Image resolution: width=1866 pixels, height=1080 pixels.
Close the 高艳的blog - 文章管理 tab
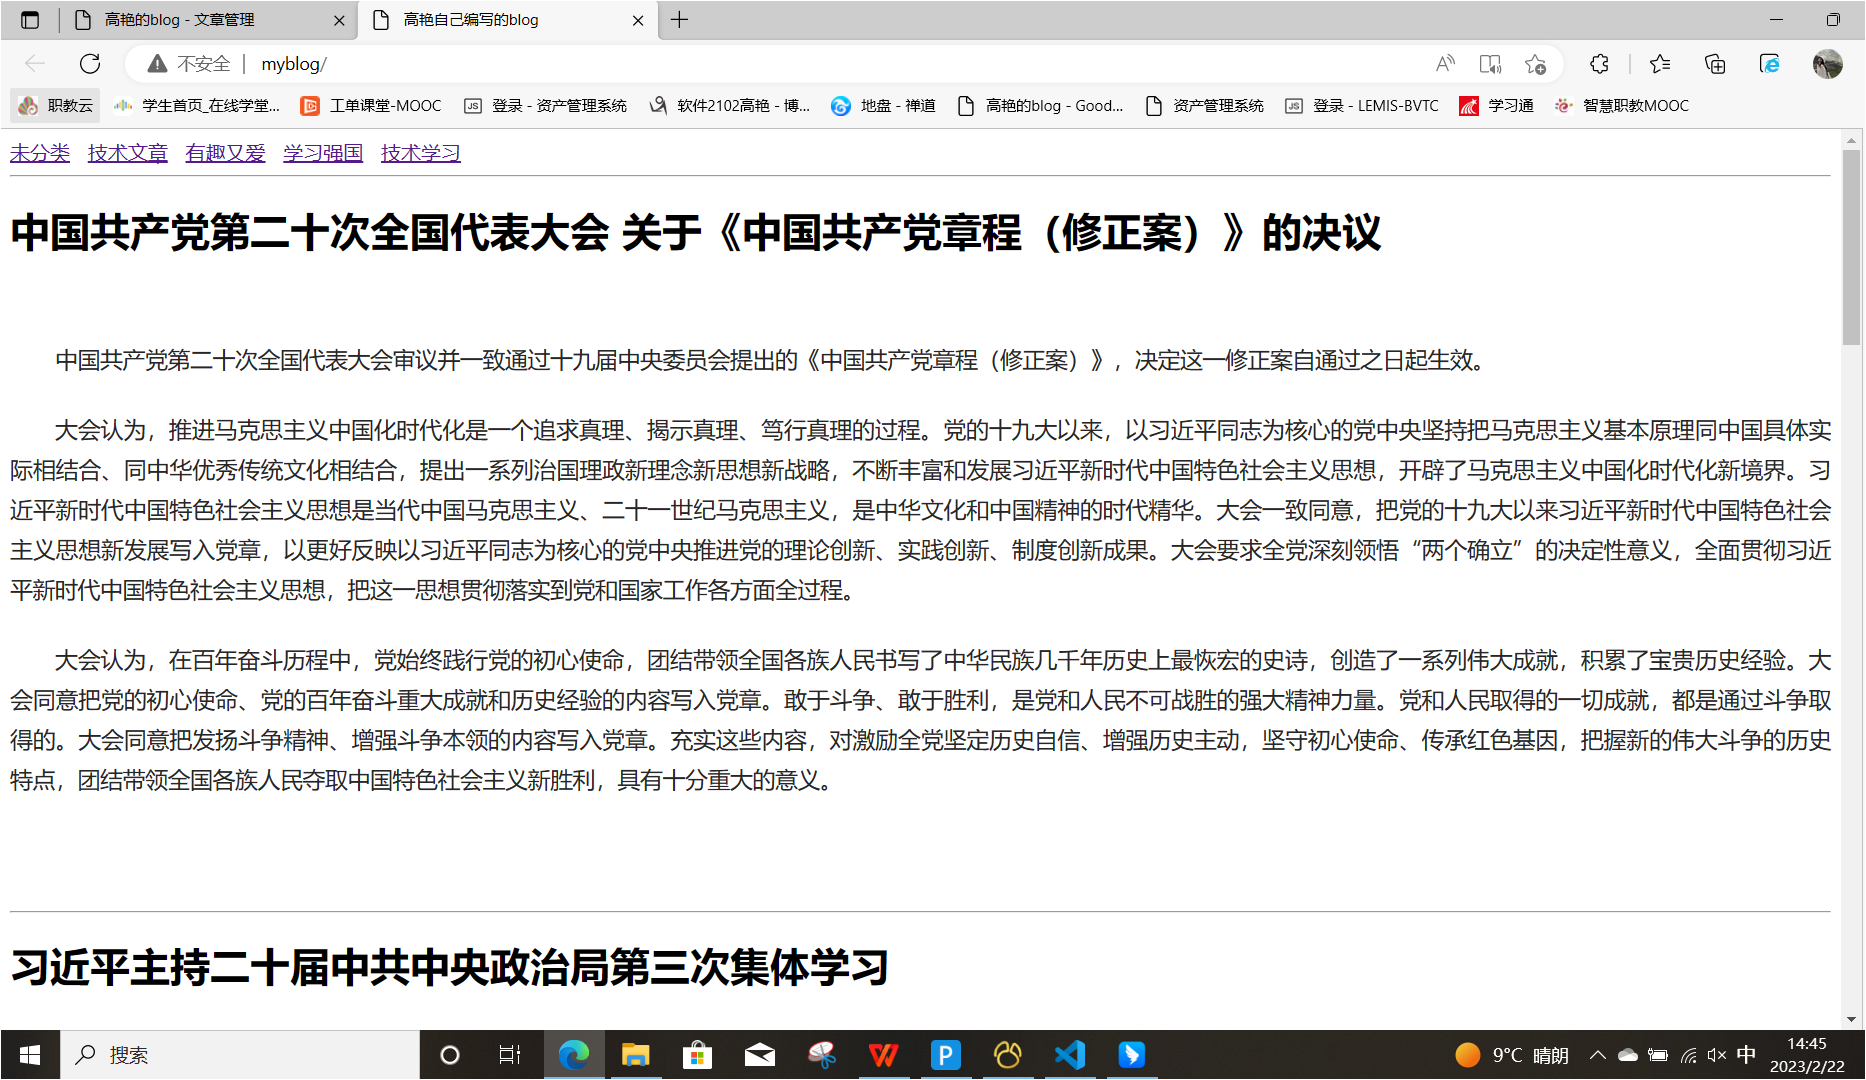tap(339, 20)
